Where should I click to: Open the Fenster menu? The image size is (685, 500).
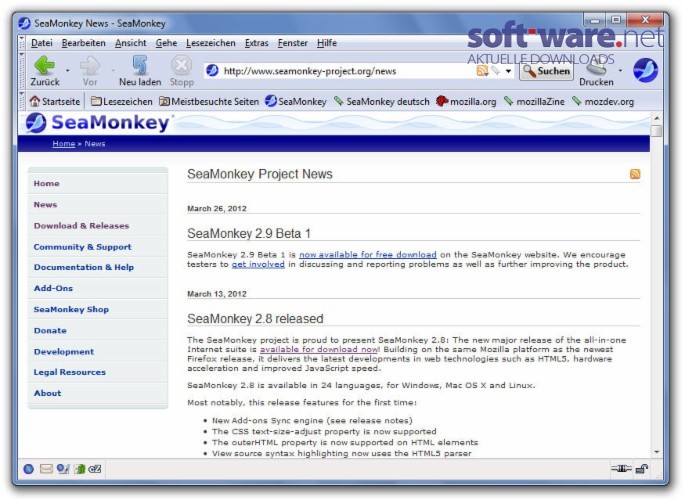point(293,43)
